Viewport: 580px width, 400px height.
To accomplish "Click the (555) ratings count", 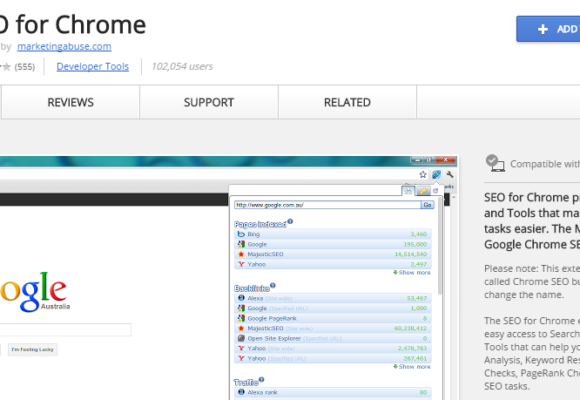I will [x=25, y=67].
